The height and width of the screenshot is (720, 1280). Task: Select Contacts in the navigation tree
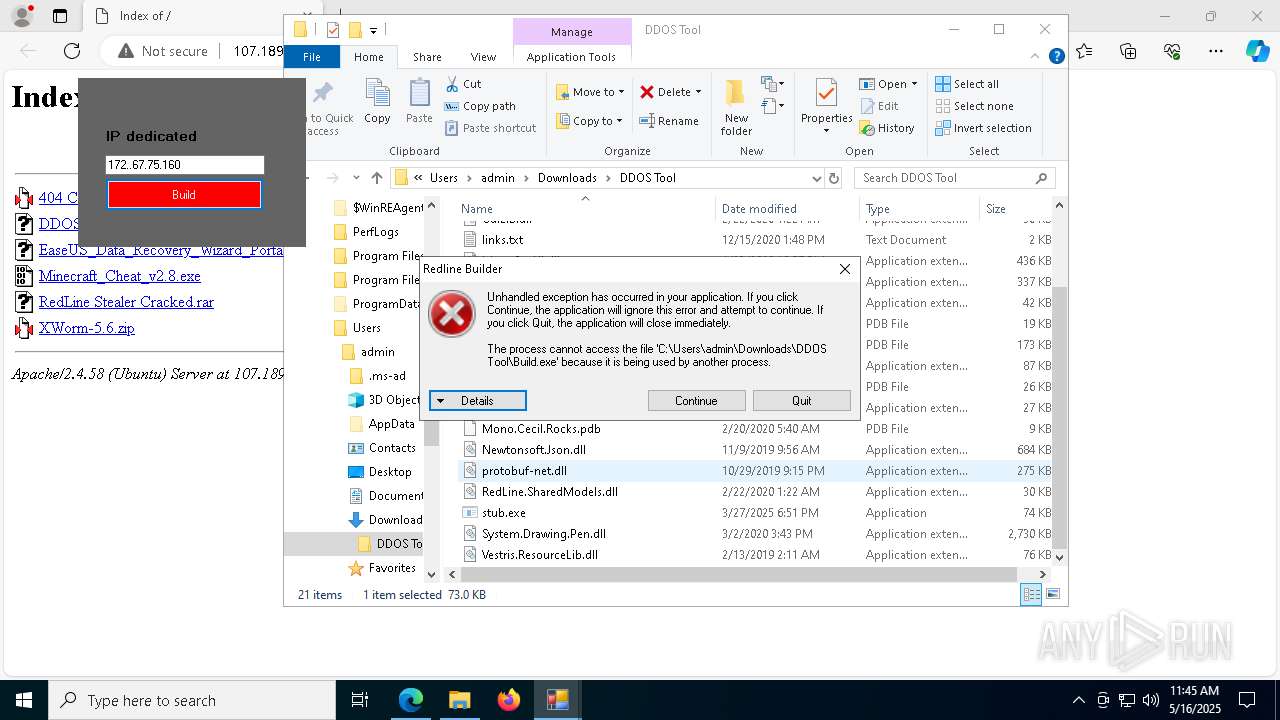pos(391,448)
